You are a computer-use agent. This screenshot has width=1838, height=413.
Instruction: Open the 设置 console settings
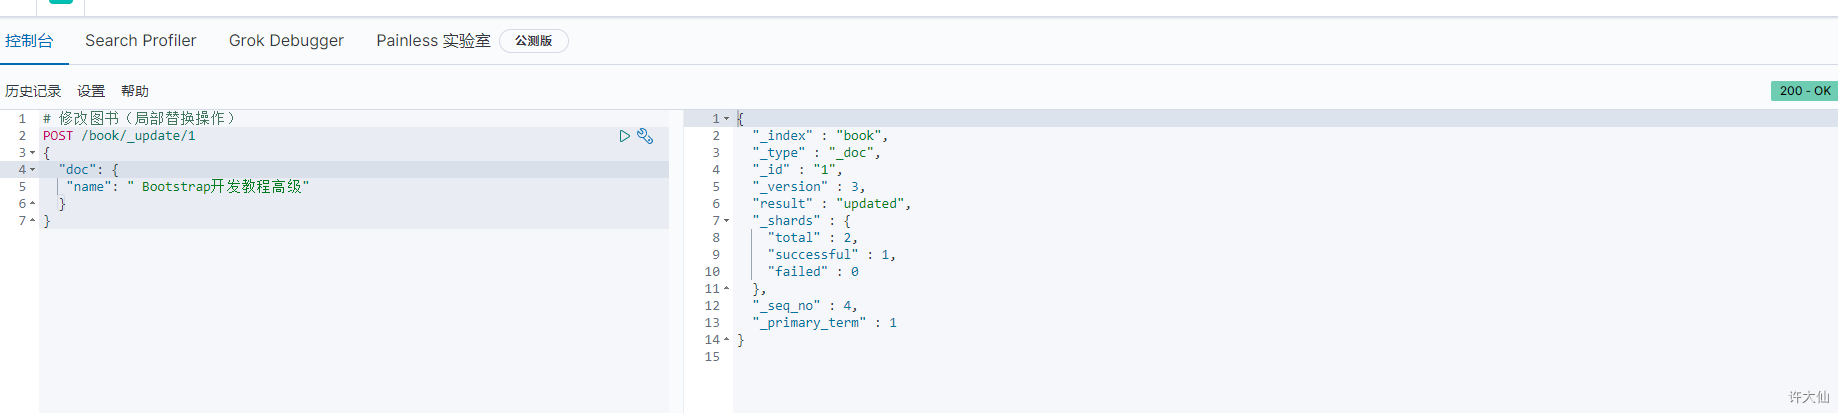pyautogui.click(x=91, y=91)
